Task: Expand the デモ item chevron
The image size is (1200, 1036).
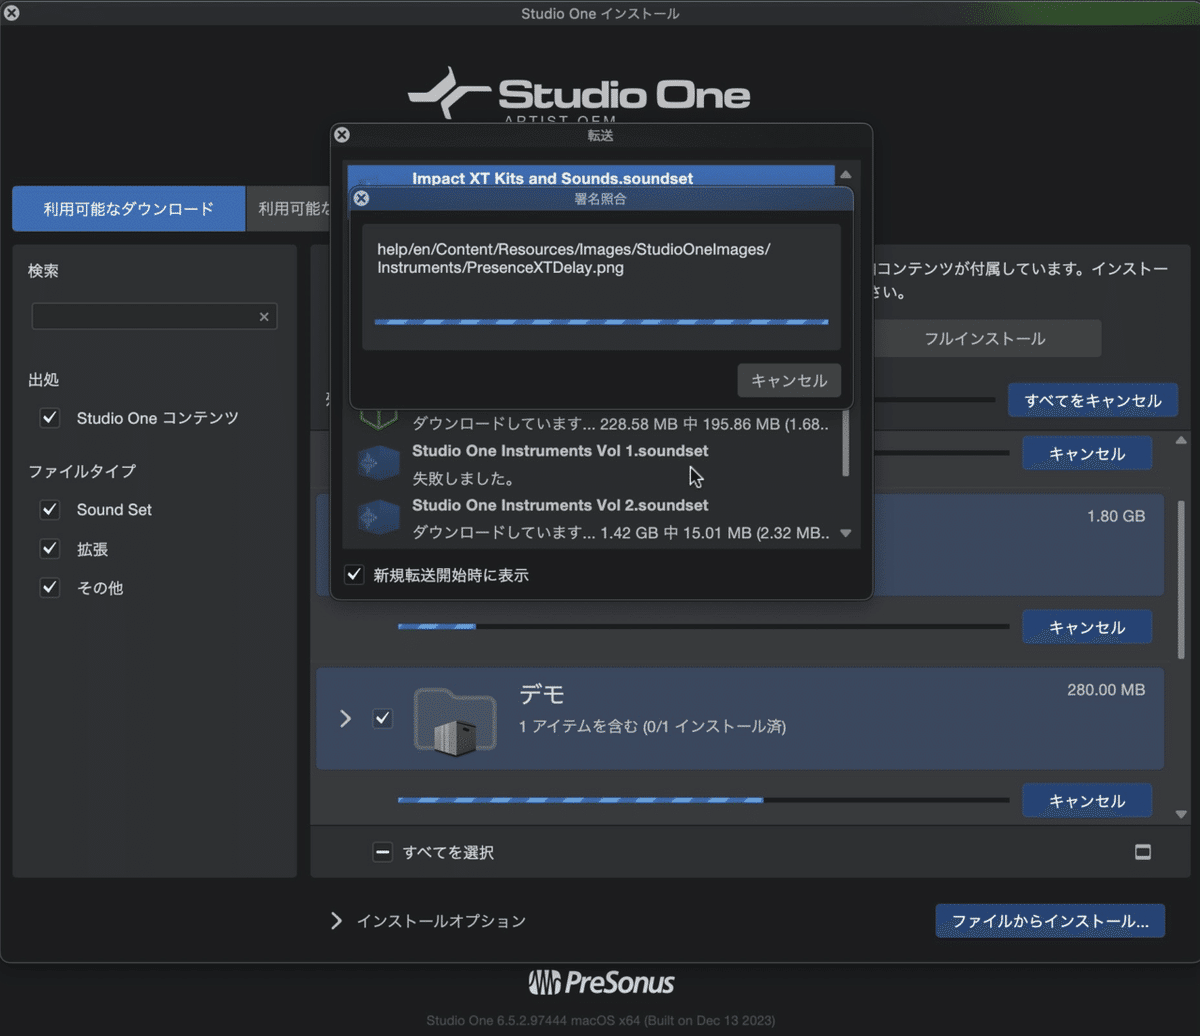Action: (345, 719)
